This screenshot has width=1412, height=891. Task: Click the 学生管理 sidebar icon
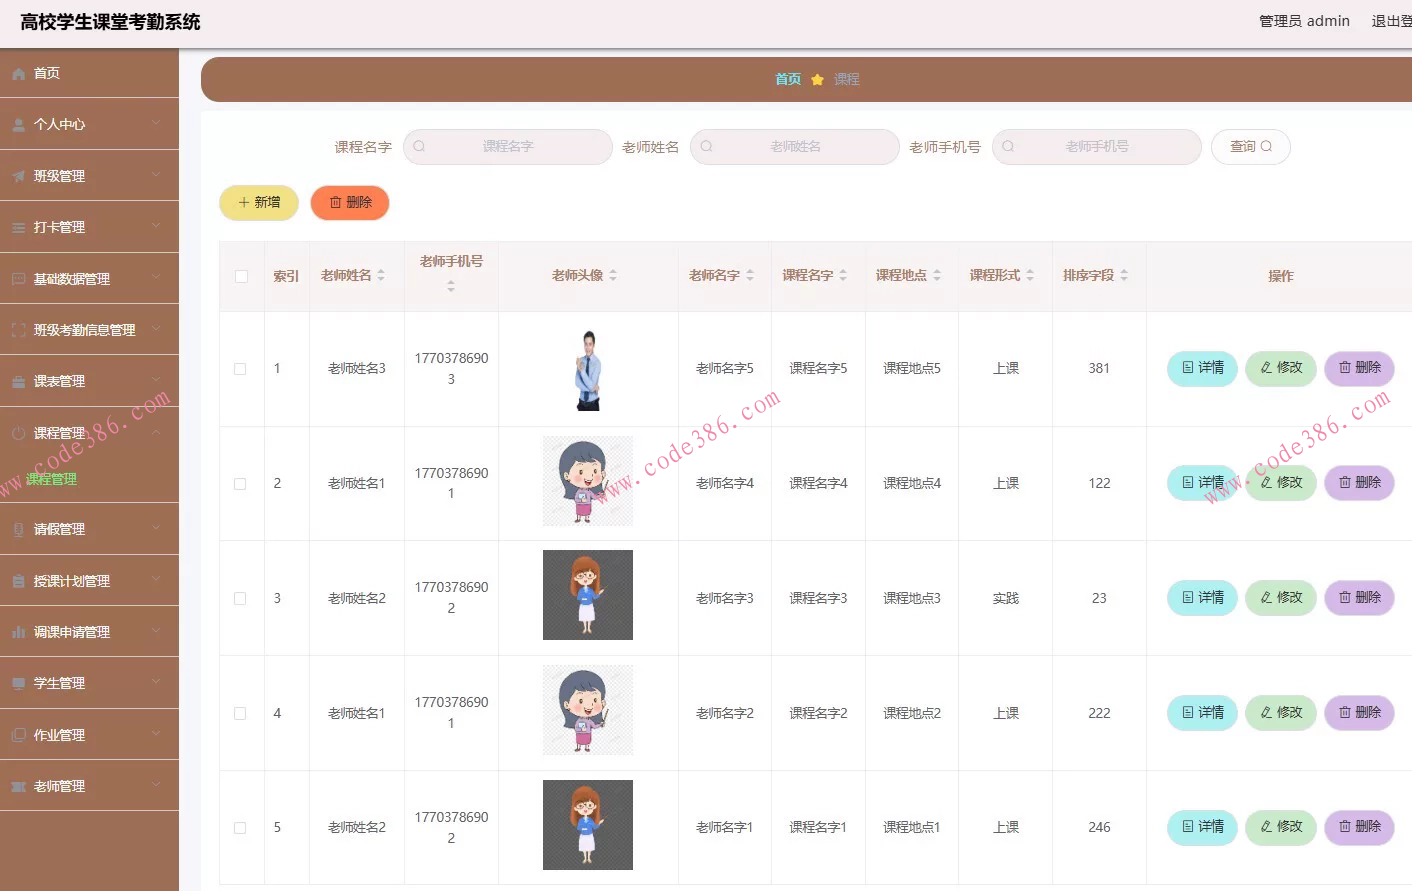pos(18,682)
